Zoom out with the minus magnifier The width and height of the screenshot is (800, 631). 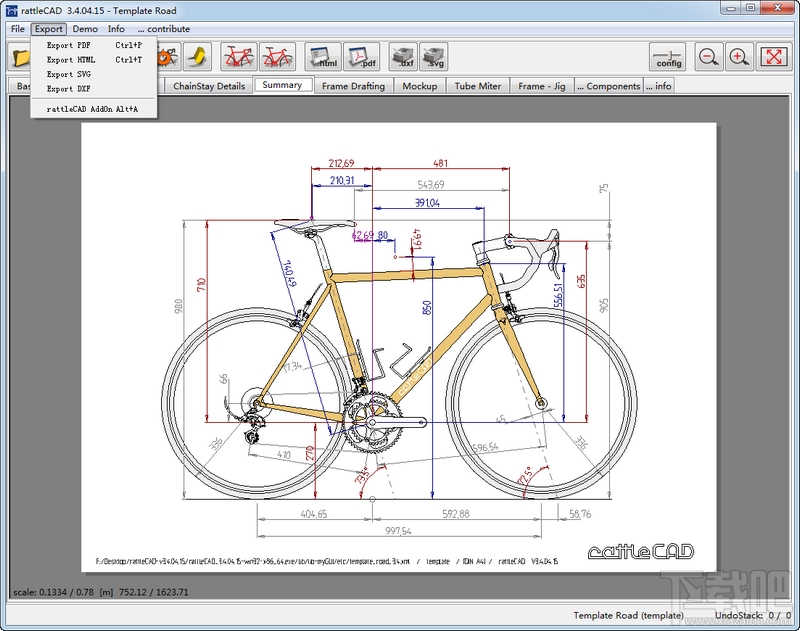click(708, 57)
